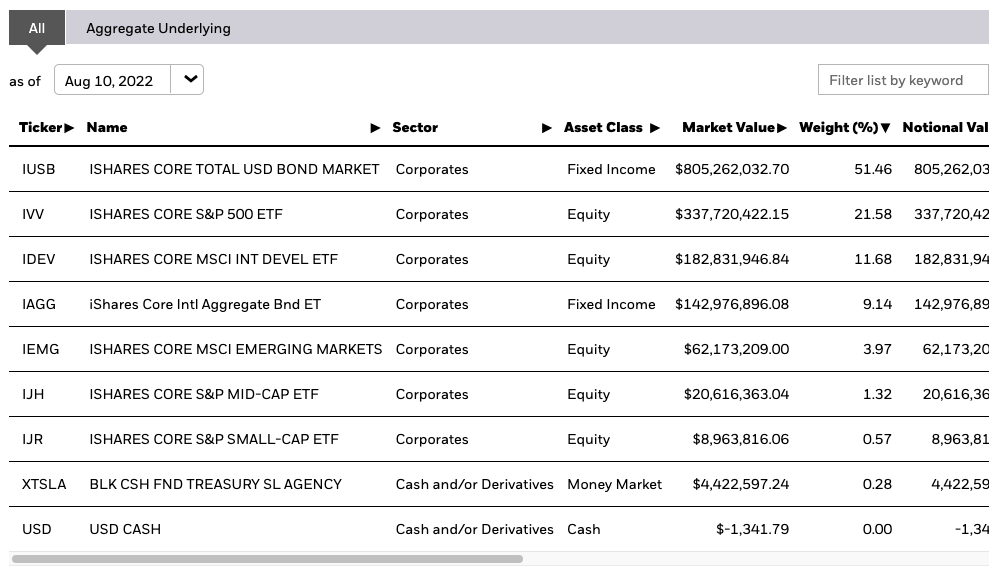
Task: Click BLK CSH FND TREASURY SL AGENCY name
Action: [215, 484]
